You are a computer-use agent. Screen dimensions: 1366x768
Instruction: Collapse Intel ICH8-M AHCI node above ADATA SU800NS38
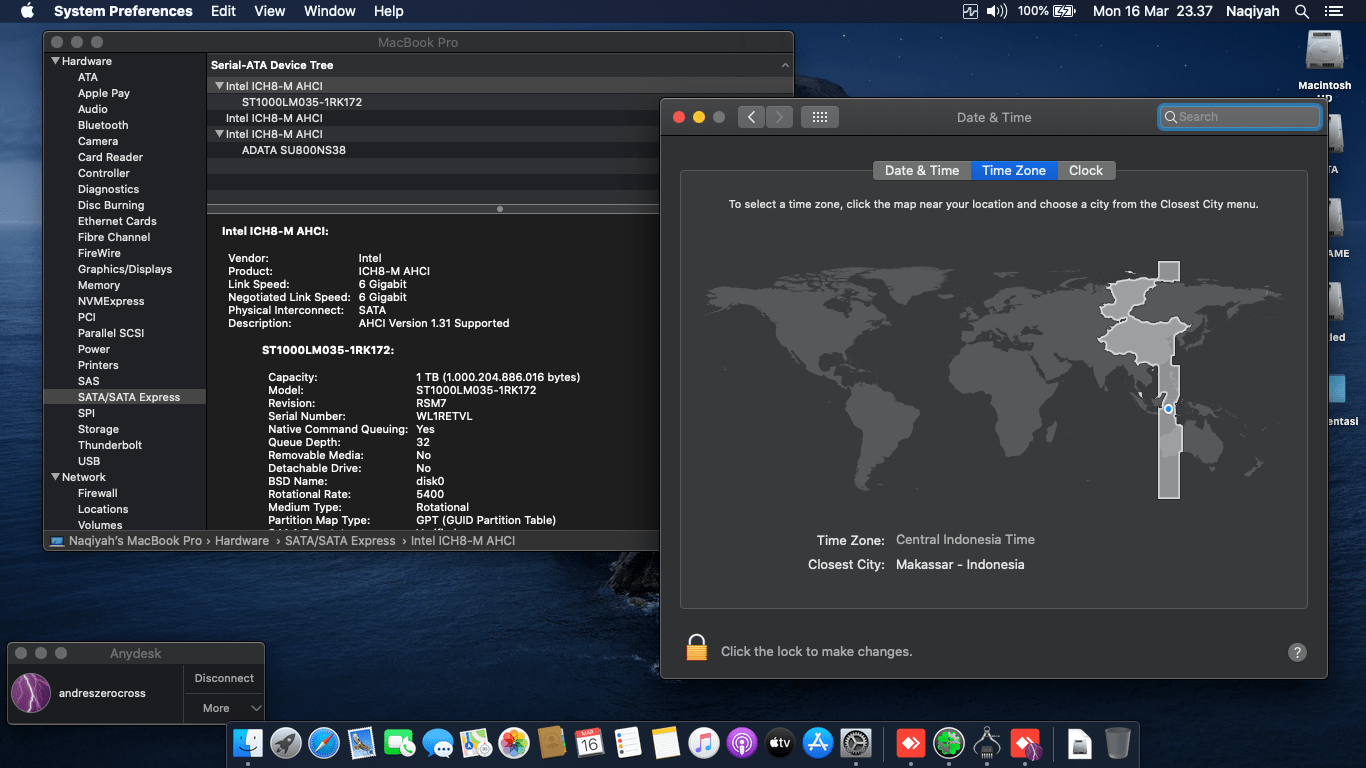pos(219,134)
